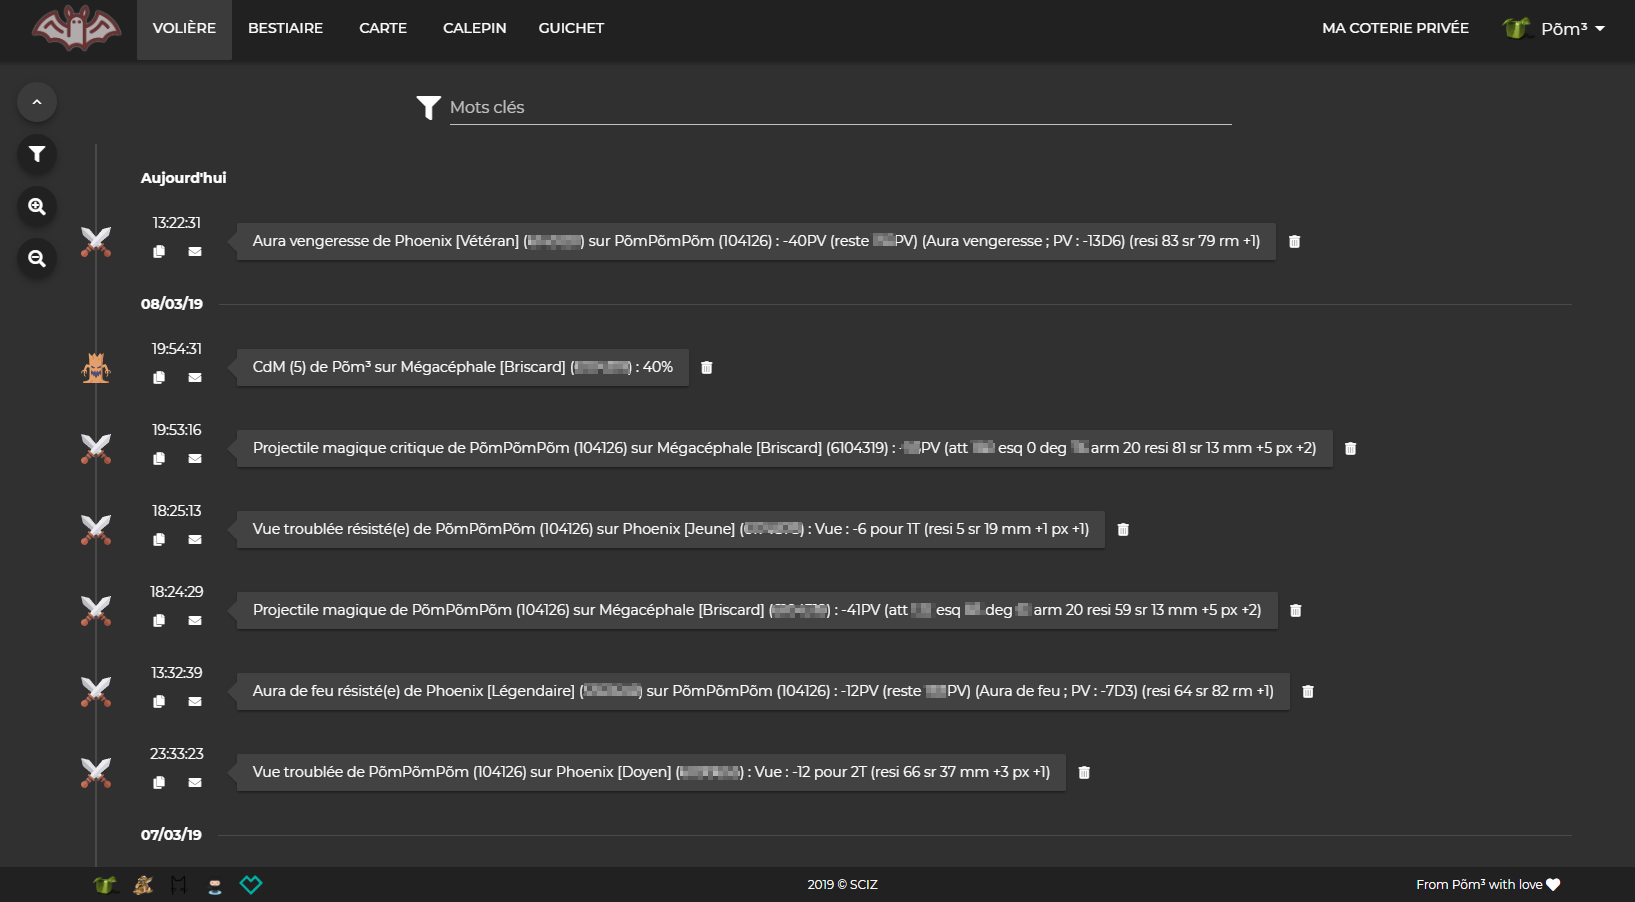
Task: Delete the Vue troublée Phoenix [Jeune] event
Action: 1123,530
